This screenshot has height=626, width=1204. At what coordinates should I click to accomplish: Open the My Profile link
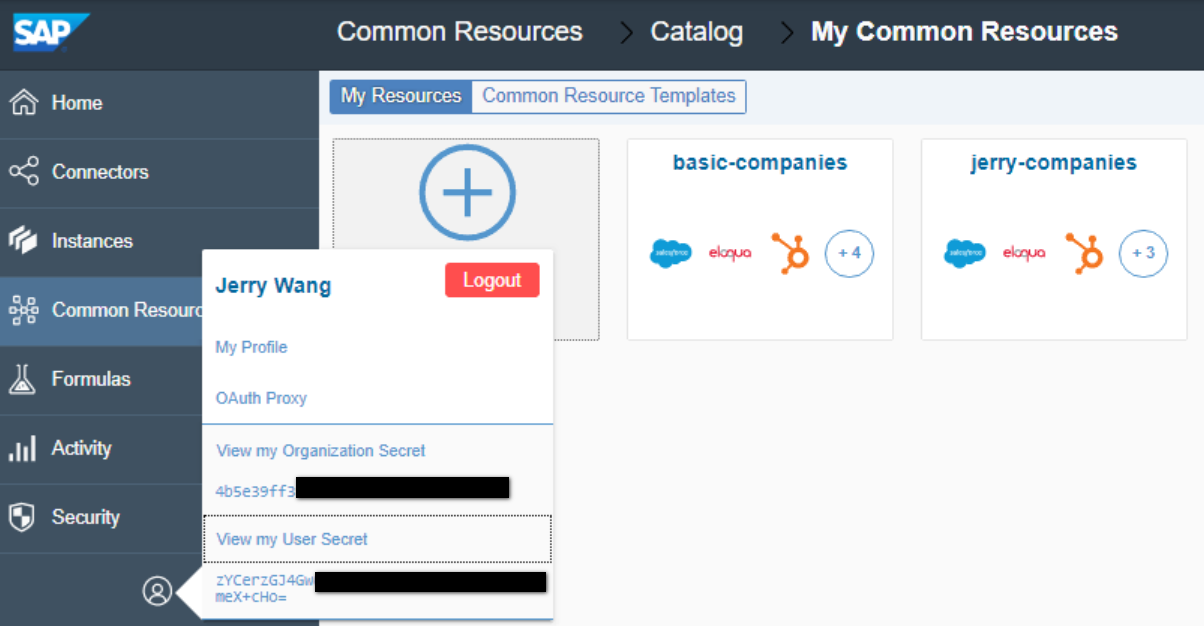(x=252, y=347)
